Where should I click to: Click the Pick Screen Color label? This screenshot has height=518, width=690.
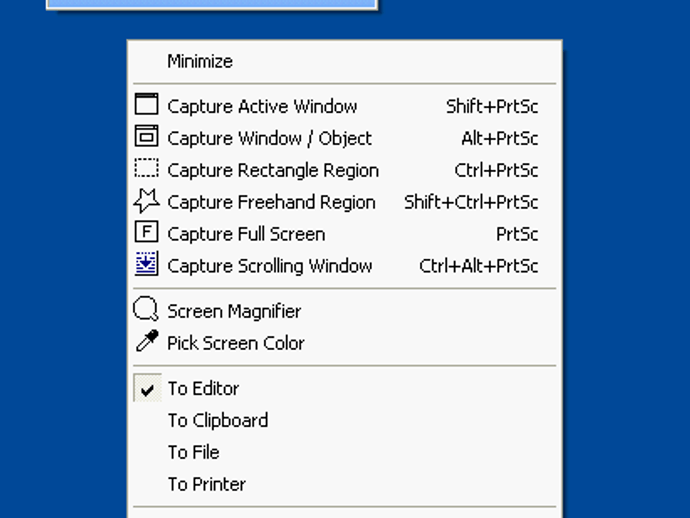235,343
